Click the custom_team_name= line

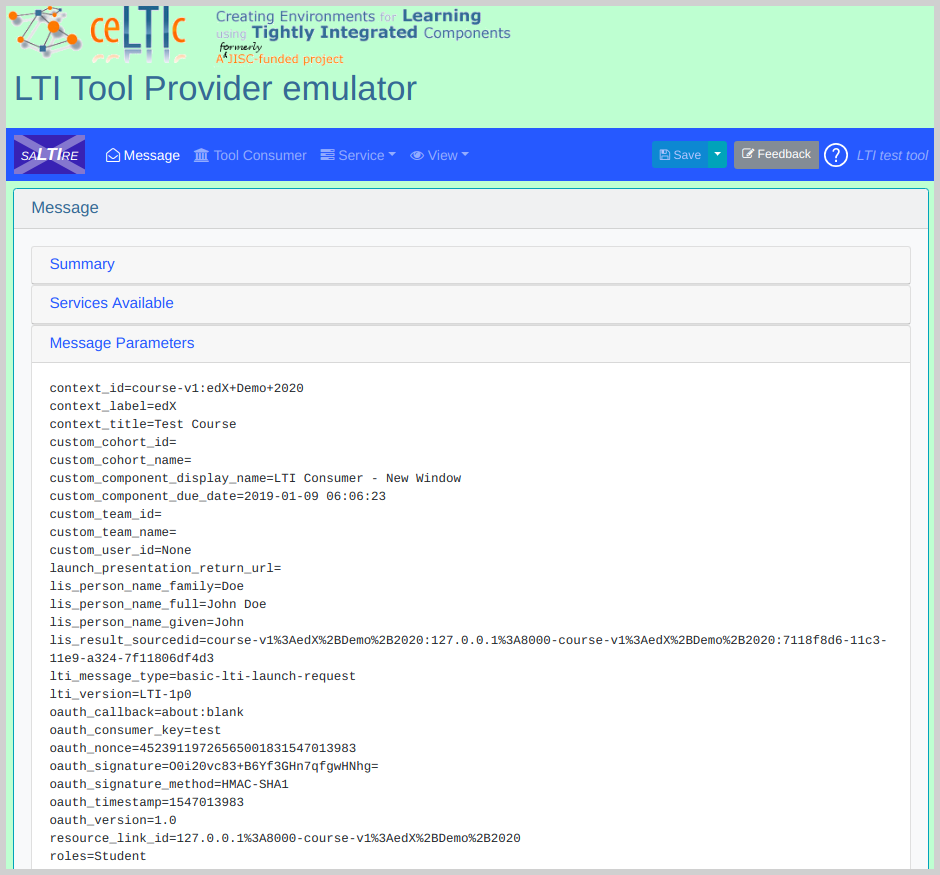pos(113,532)
